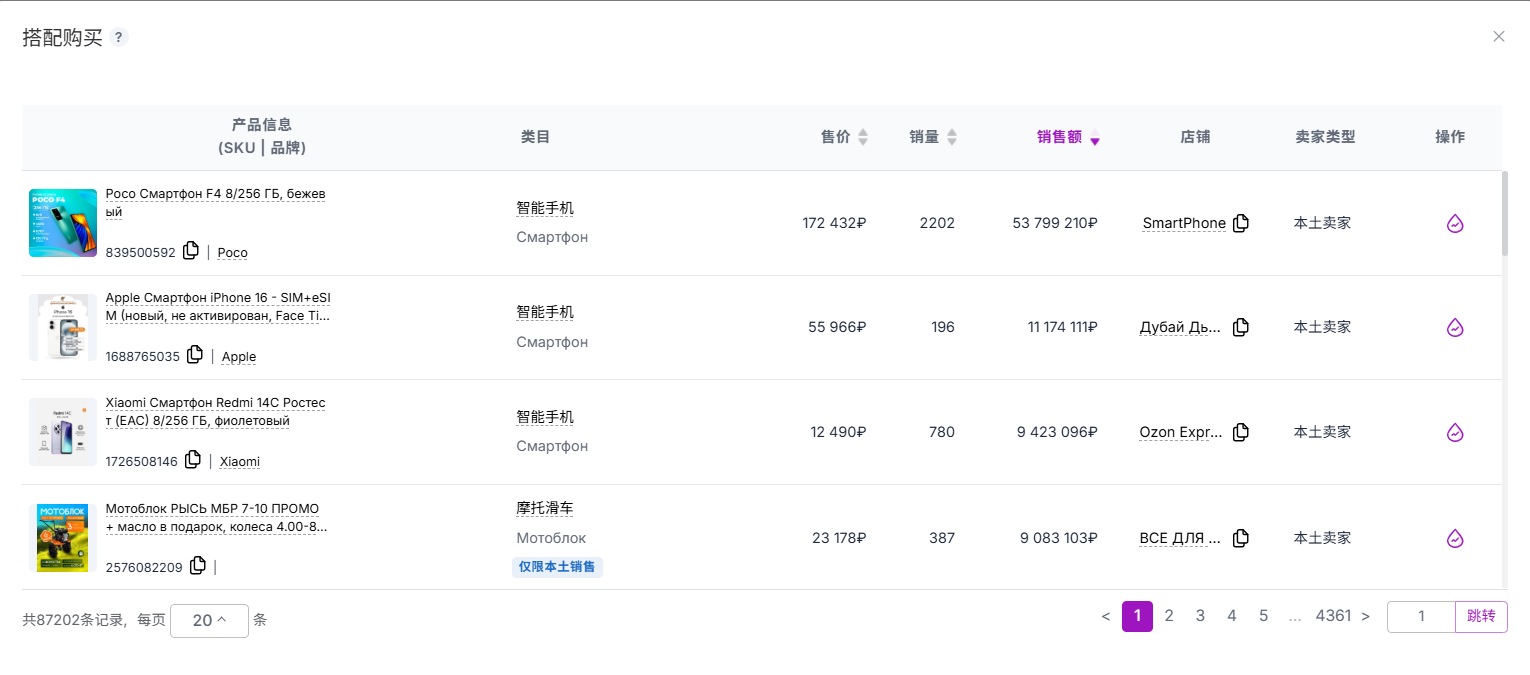Open trend analysis for Poco F4 row

(1455, 224)
